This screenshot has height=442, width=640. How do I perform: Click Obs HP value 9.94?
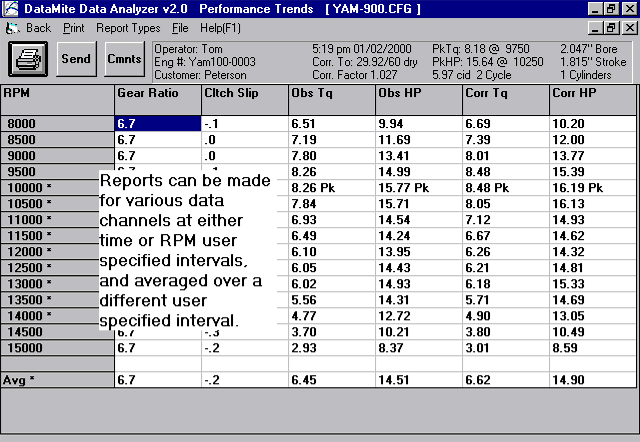[419, 124]
